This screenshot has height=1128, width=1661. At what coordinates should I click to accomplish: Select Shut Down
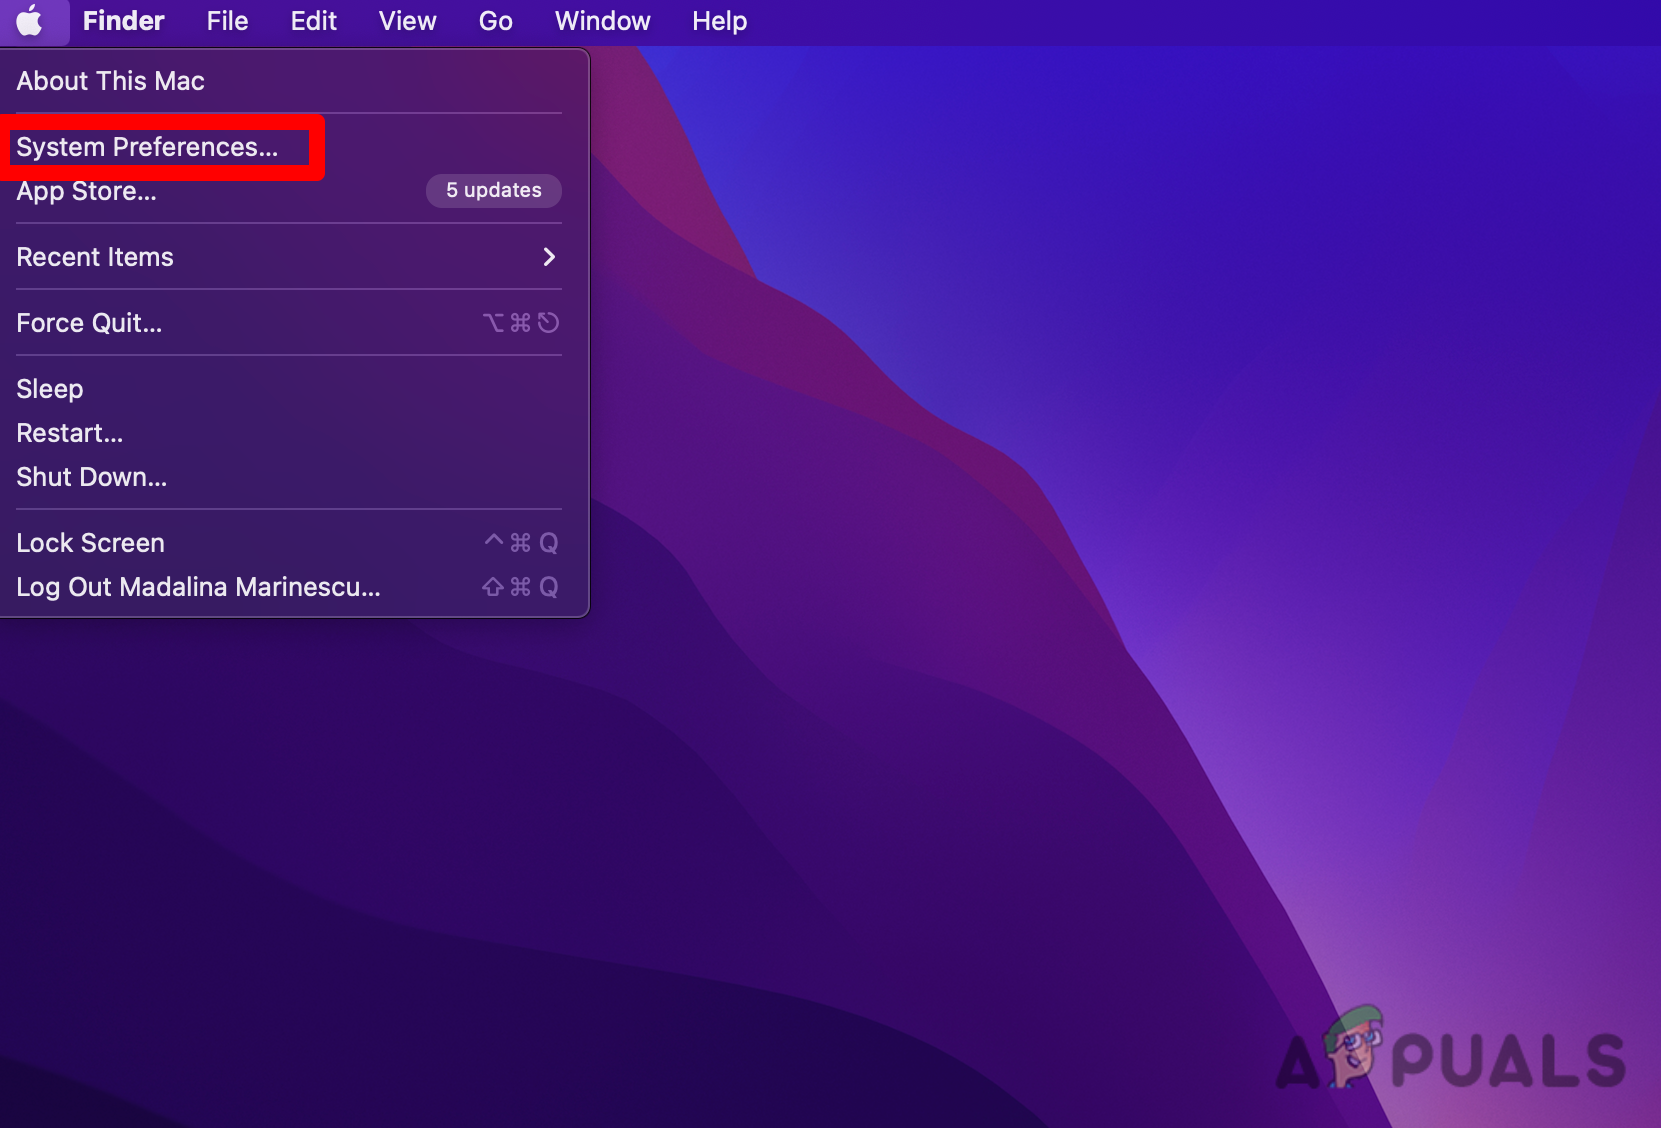click(x=91, y=477)
